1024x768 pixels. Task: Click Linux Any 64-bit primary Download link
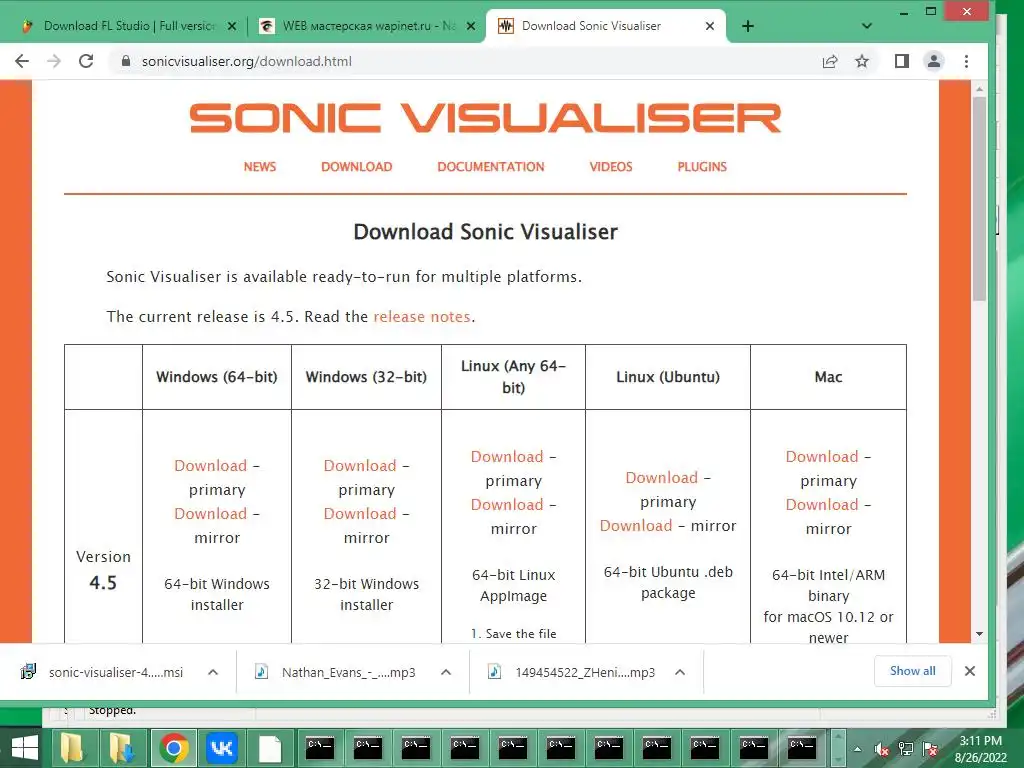pyautogui.click(x=507, y=456)
